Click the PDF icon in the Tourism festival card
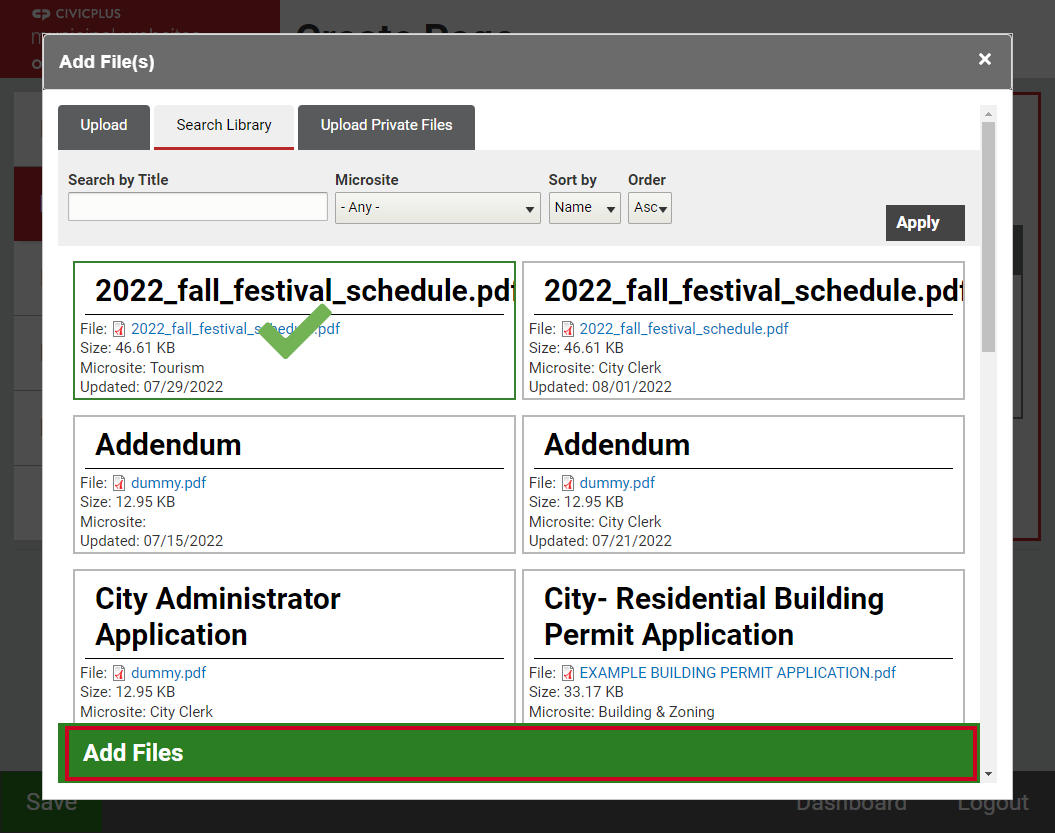Viewport: 1055px width, 833px height. tap(119, 329)
